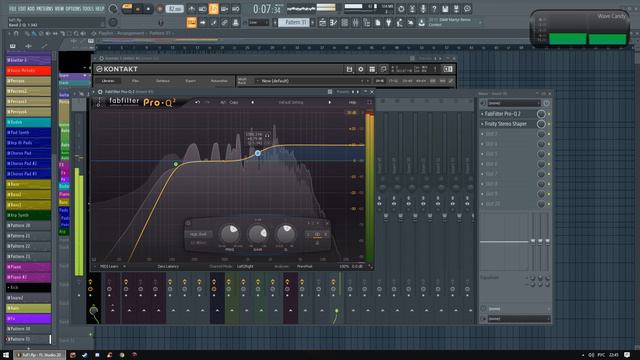The height and width of the screenshot is (360, 640).
Task: Click Kontakt's minimized view icon
Action: 384,69
